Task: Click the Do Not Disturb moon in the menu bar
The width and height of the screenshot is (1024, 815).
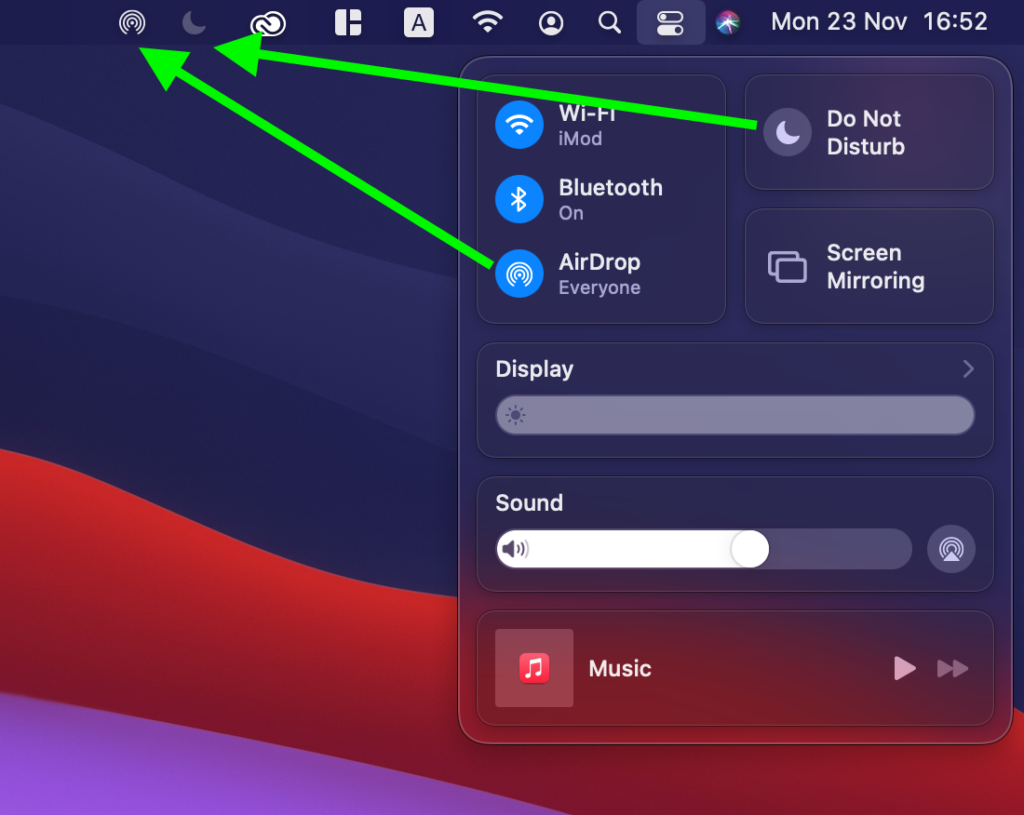Action: (x=194, y=21)
